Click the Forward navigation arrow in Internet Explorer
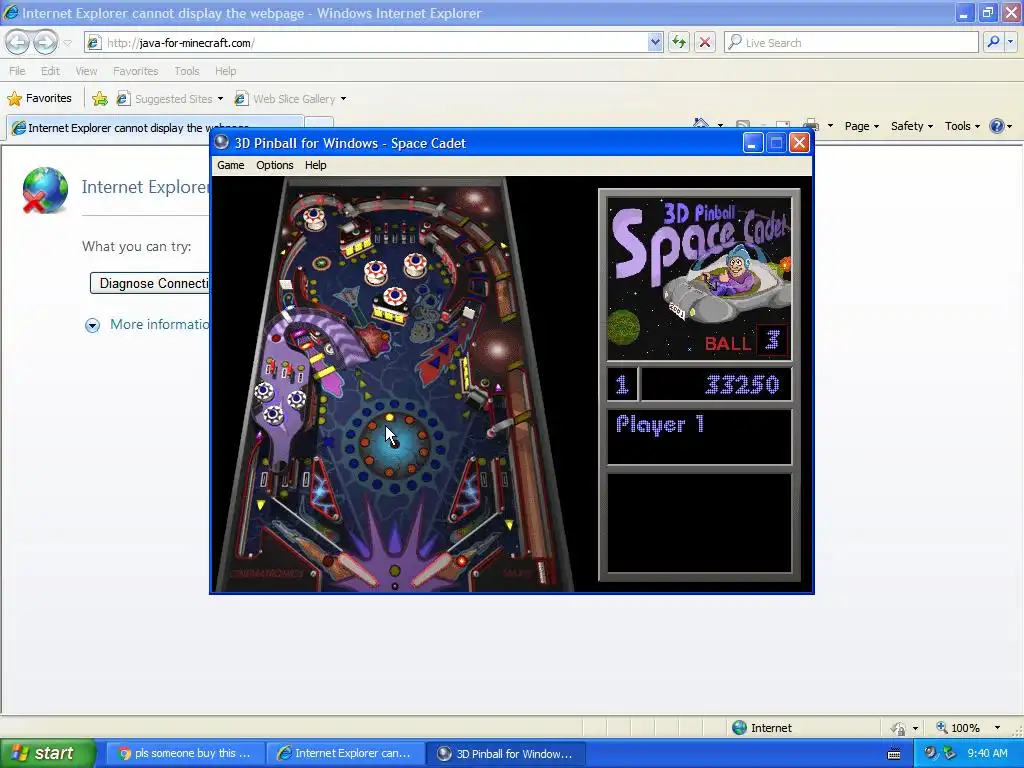The image size is (1024, 768). click(x=45, y=42)
